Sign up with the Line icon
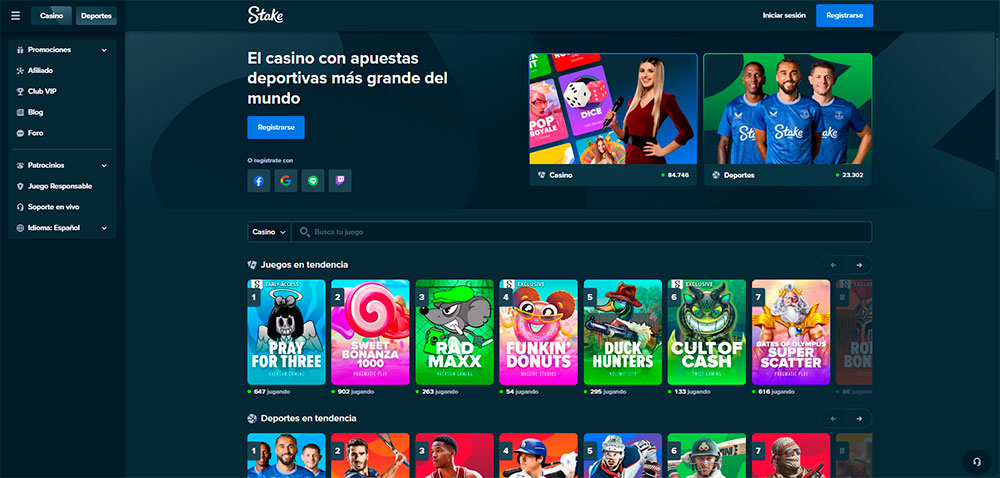Image resolution: width=1000 pixels, height=478 pixels. (x=312, y=181)
